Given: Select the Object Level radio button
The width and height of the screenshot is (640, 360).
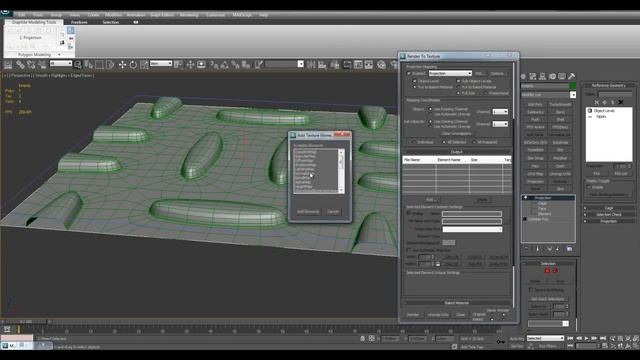Looking at the screenshot, I should point(415,81).
